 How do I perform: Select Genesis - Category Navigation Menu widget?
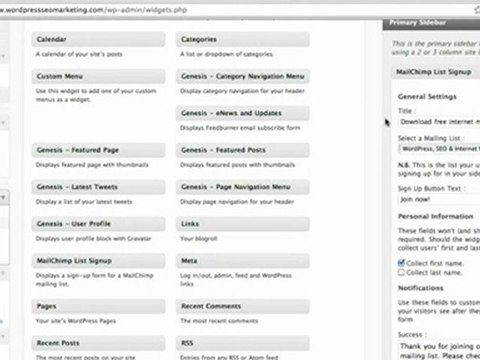click(243, 76)
